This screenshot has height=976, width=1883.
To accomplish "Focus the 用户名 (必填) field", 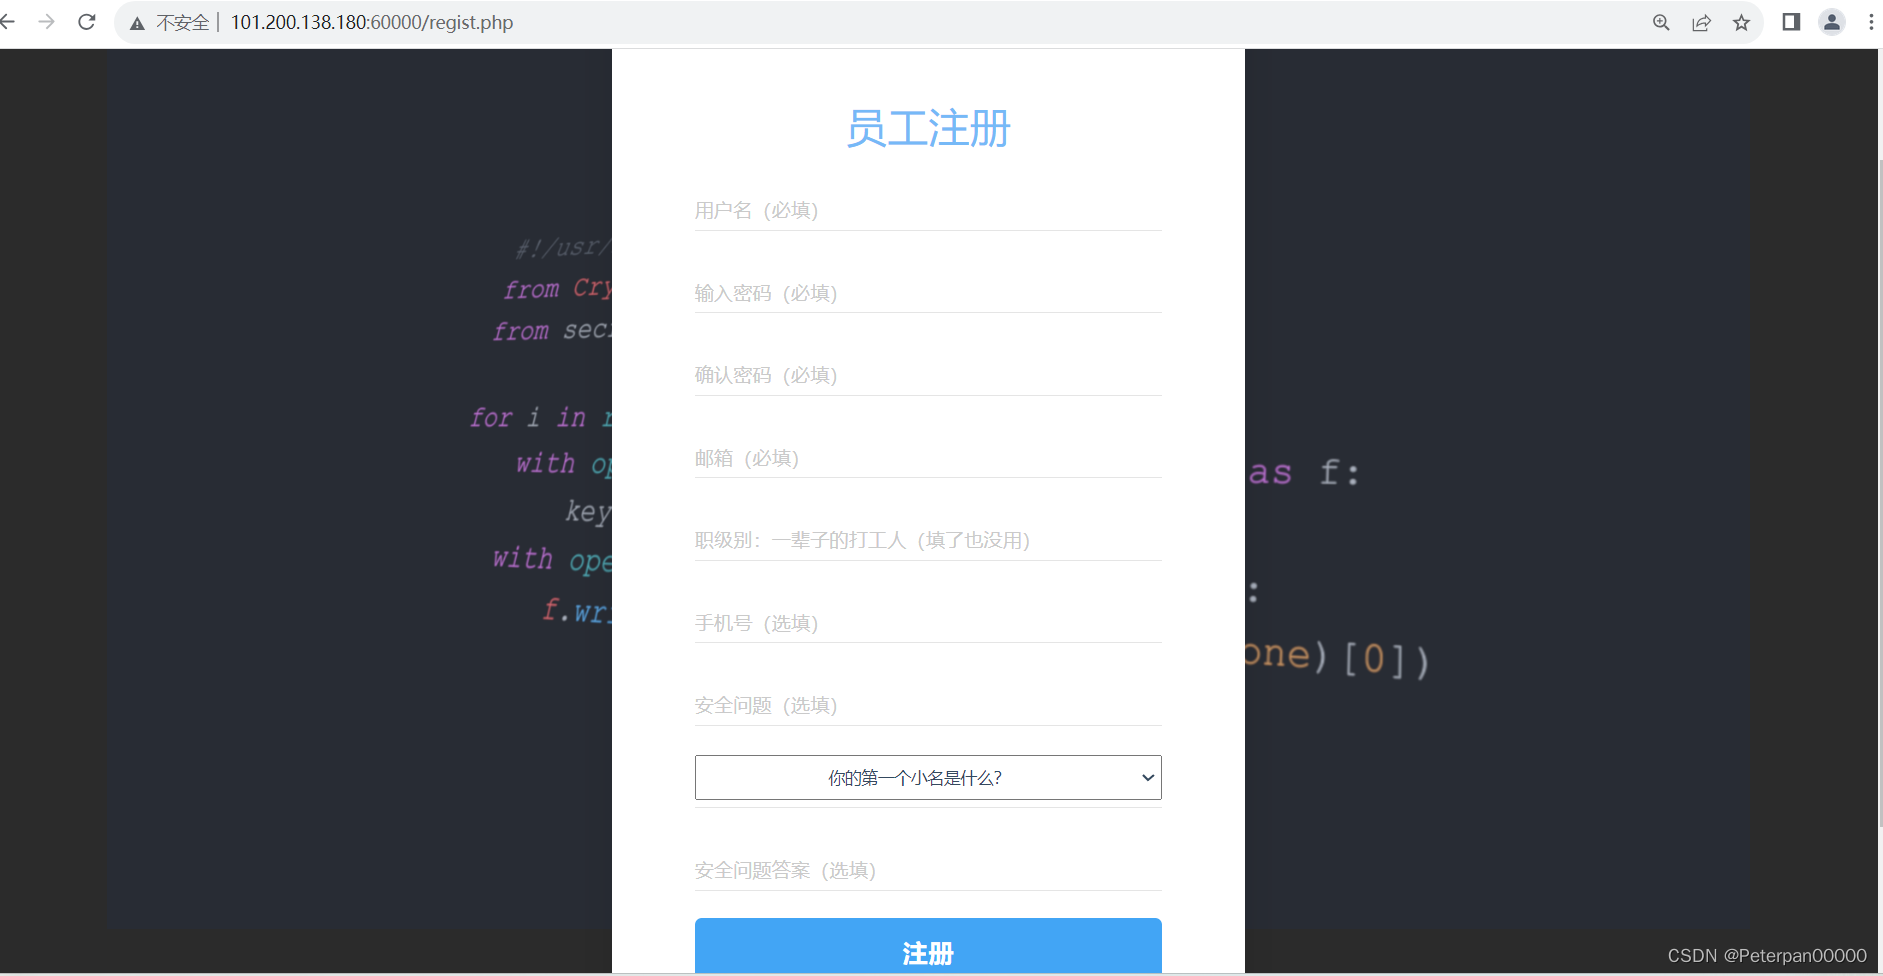I will click(x=928, y=211).
